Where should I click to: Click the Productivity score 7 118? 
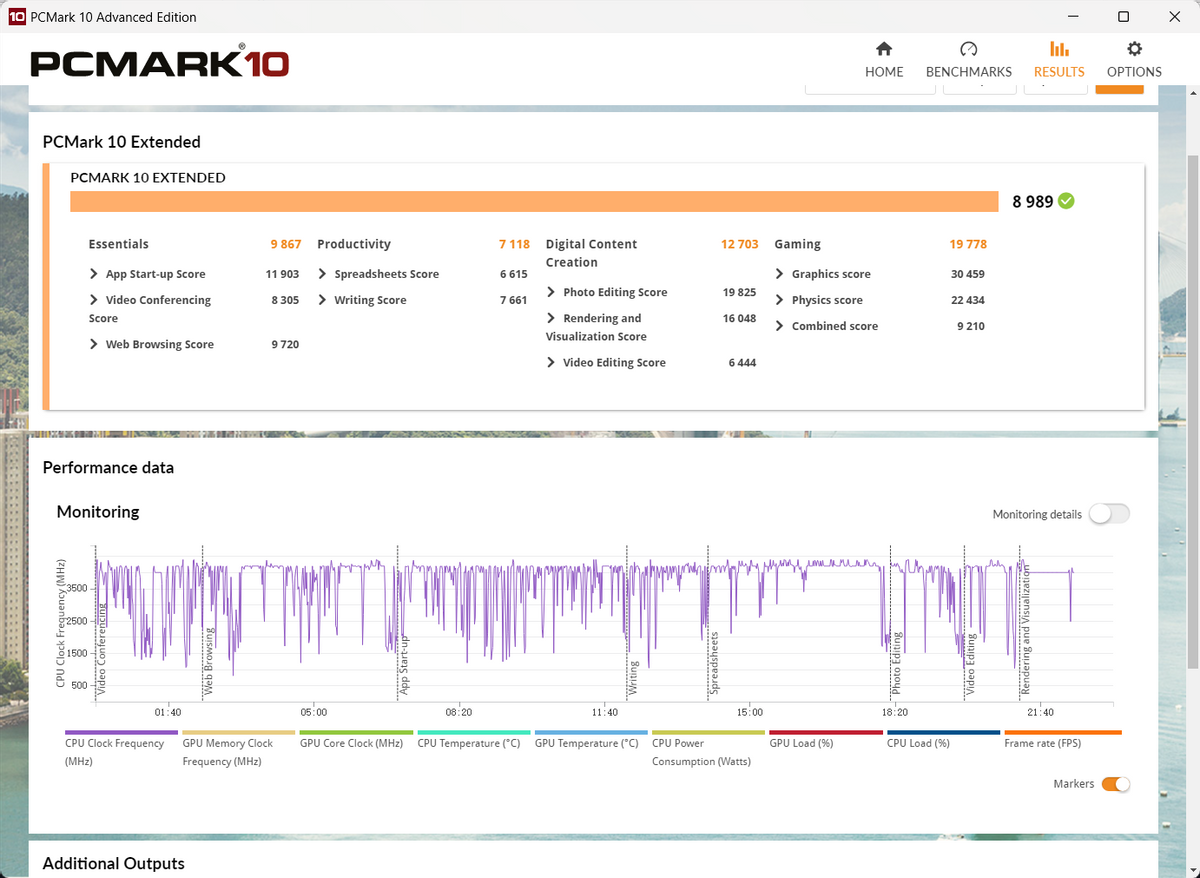[x=514, y=244]
